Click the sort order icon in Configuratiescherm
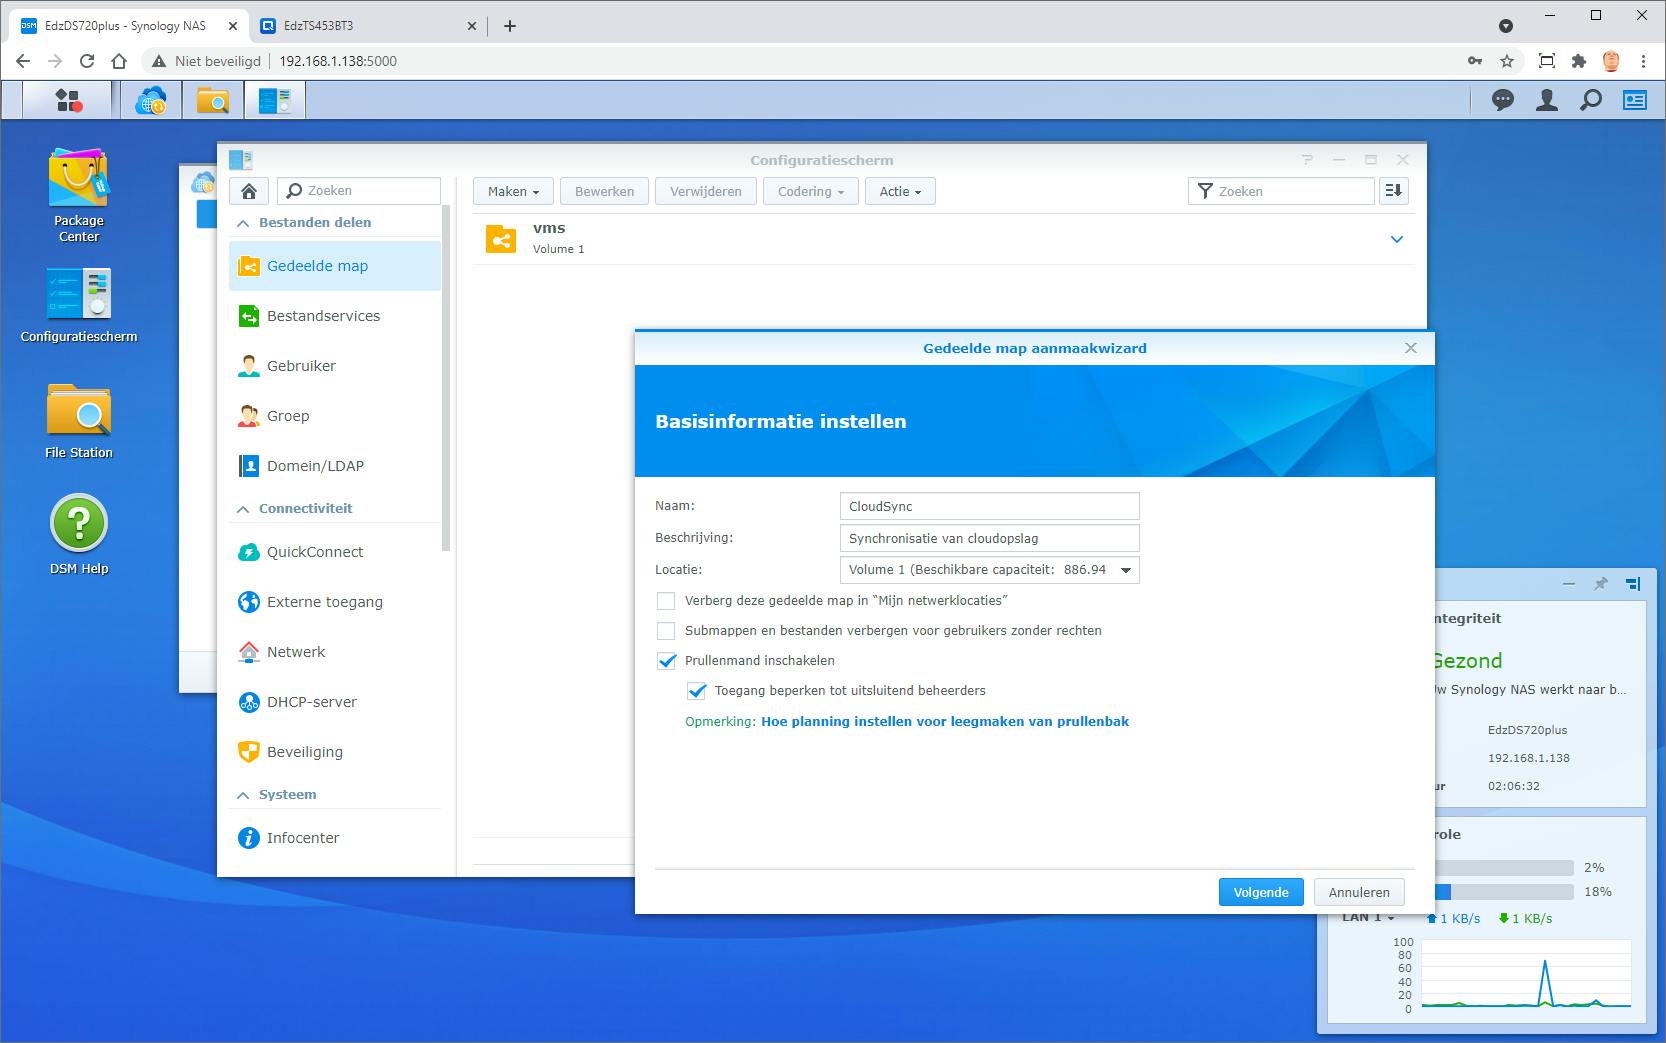 click(1393, 191)
